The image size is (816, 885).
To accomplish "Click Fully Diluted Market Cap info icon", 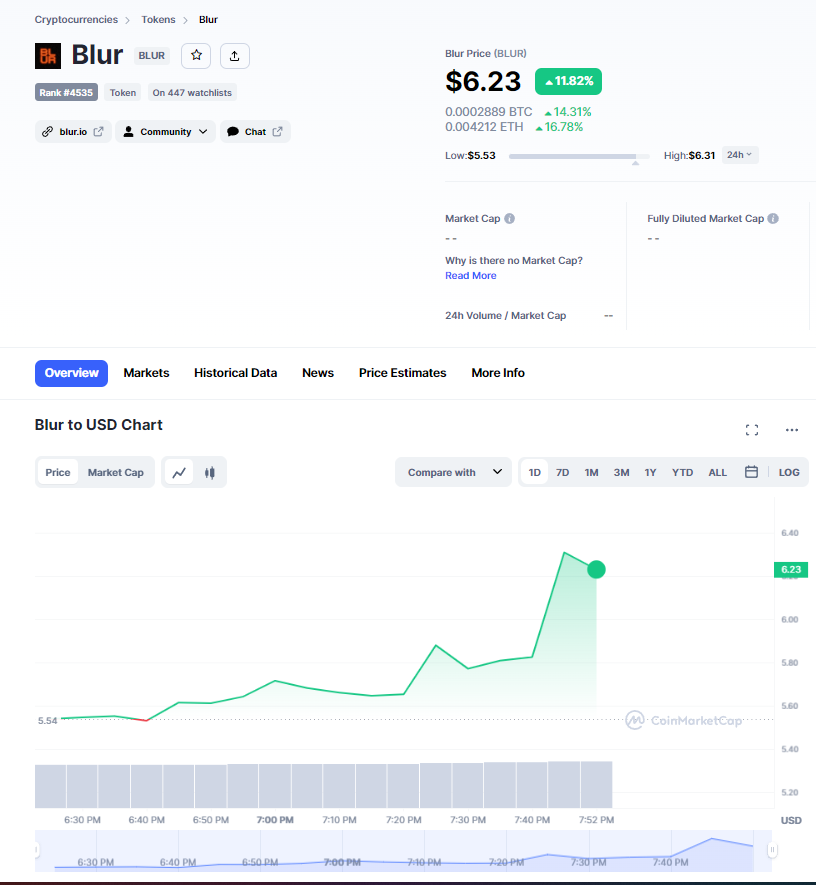I will [773, 219].
